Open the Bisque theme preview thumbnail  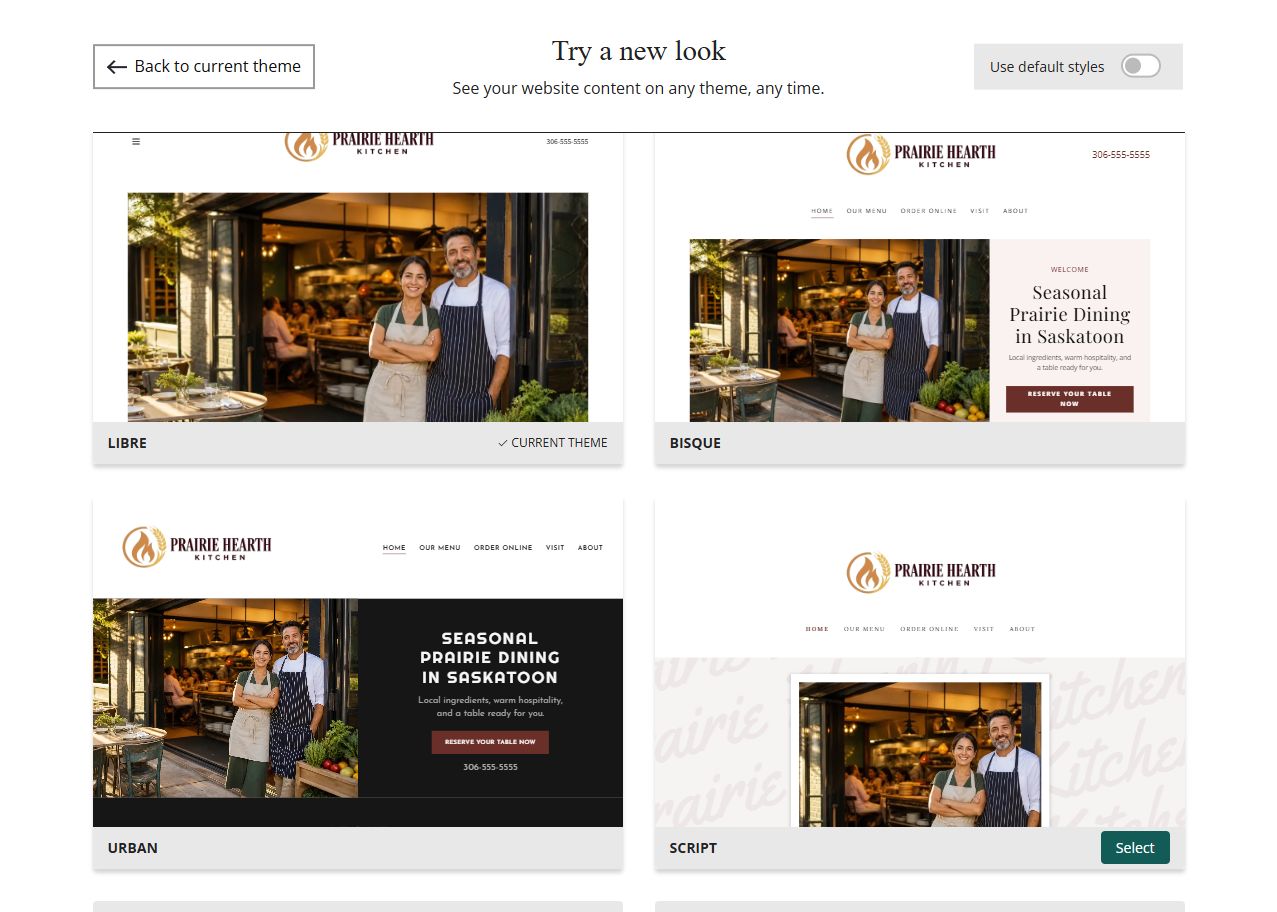[920, 277]
